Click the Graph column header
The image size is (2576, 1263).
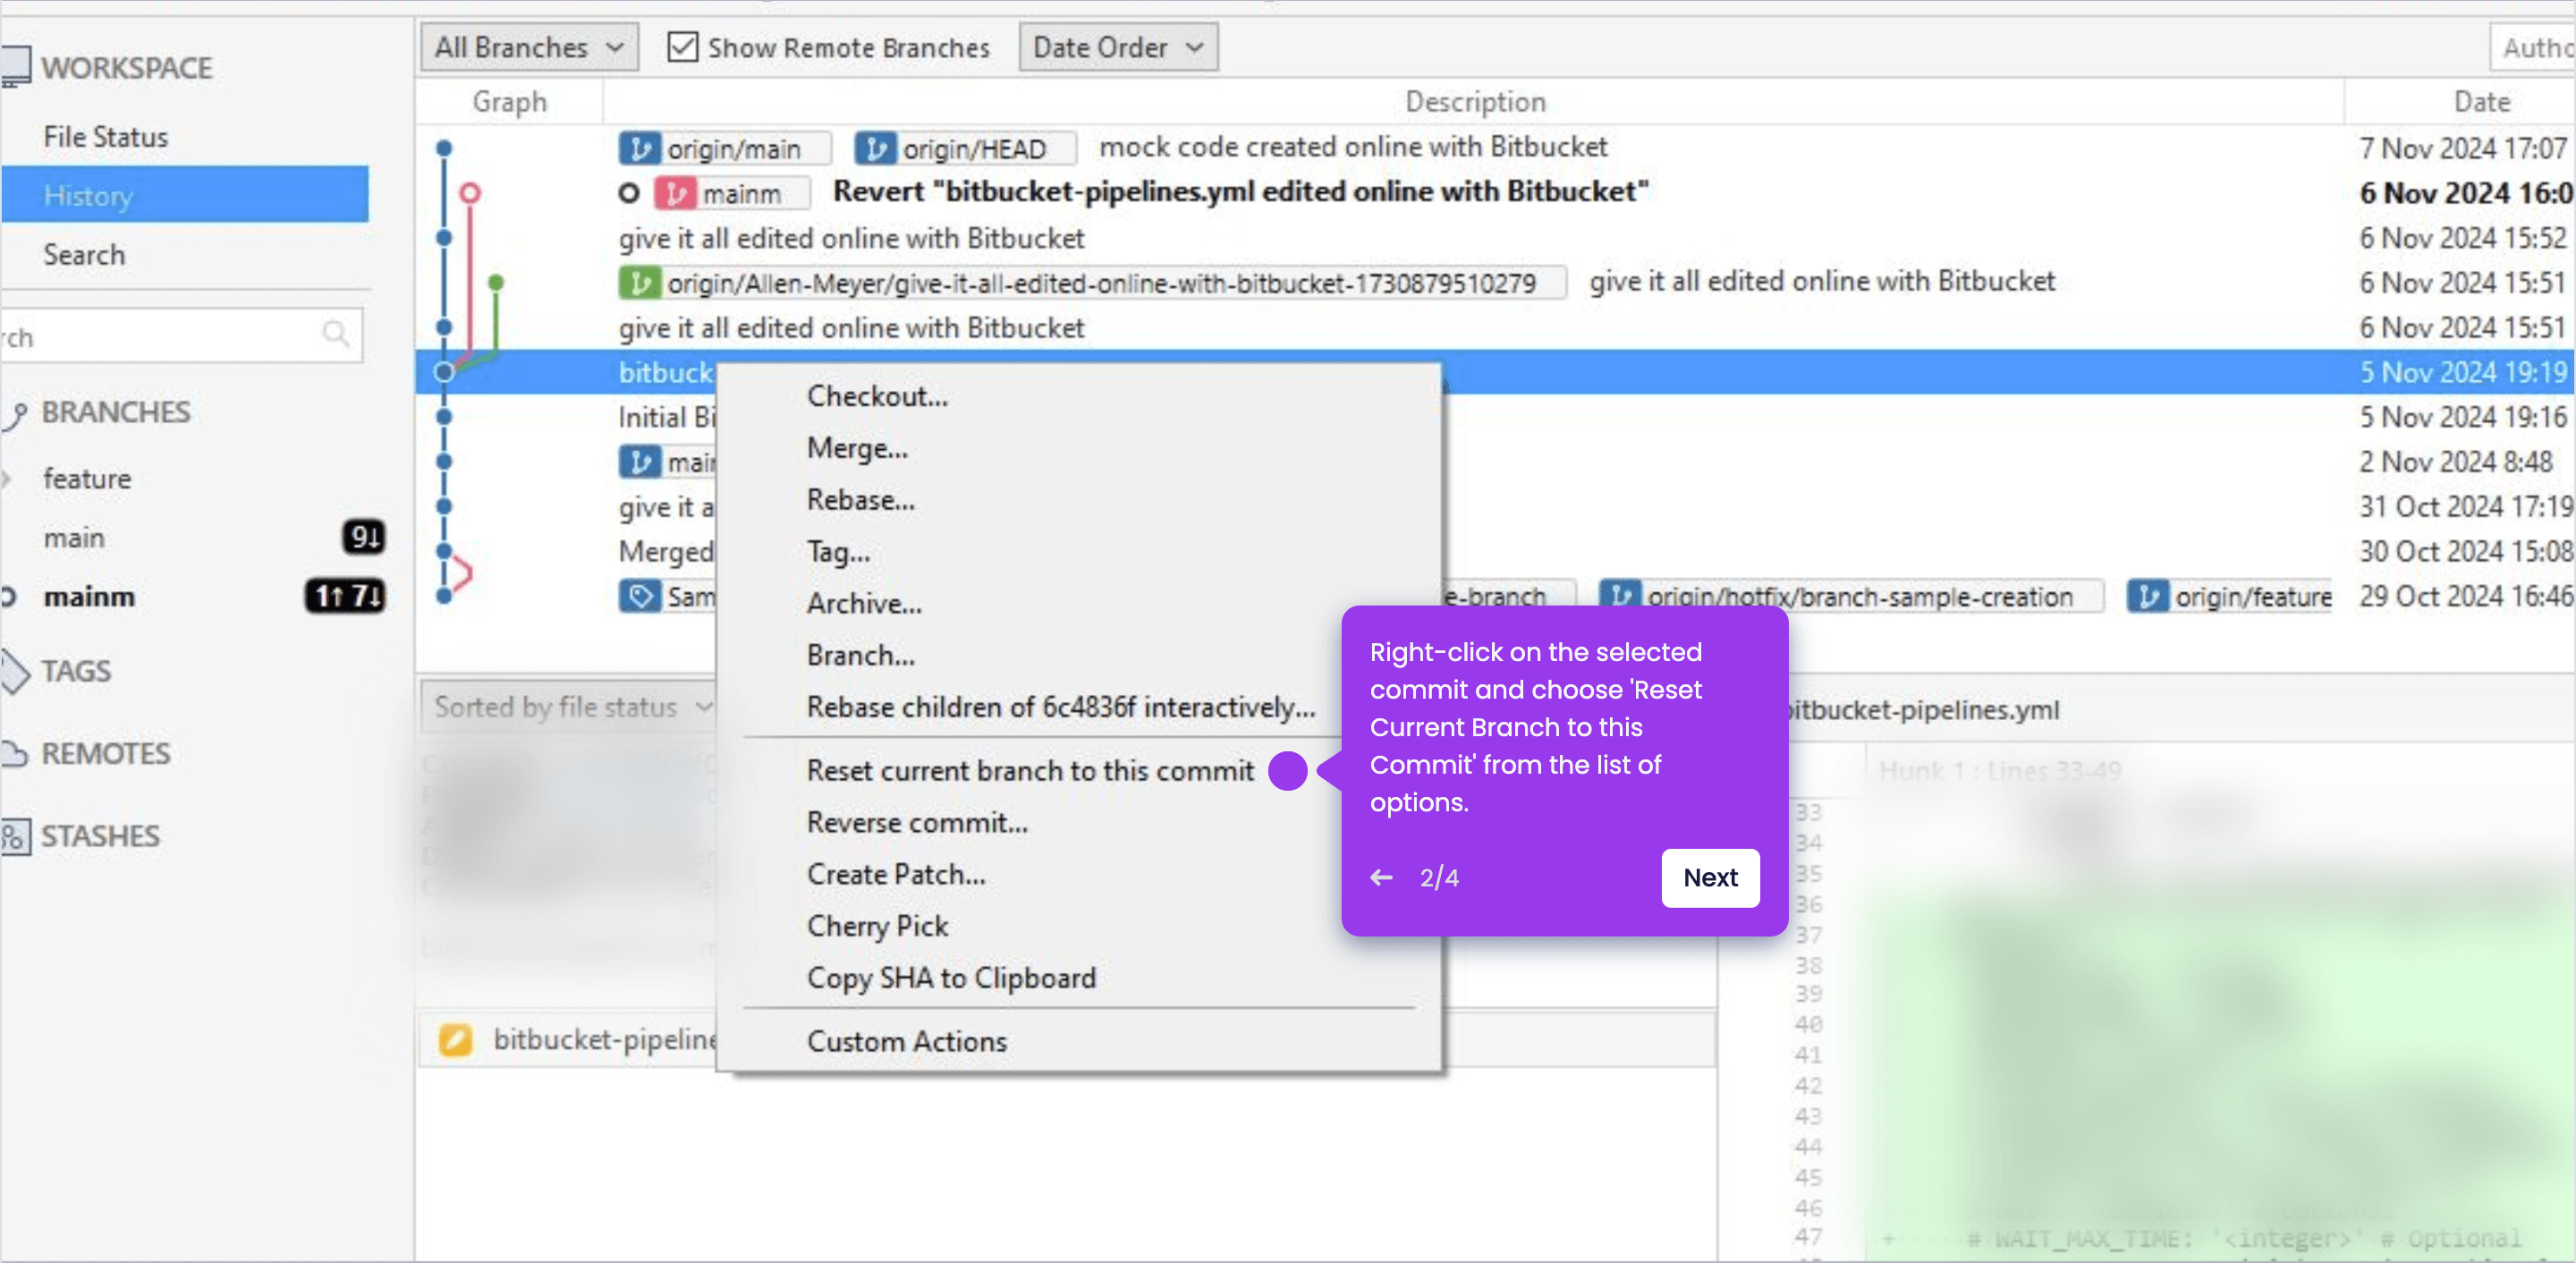point(509,102)
